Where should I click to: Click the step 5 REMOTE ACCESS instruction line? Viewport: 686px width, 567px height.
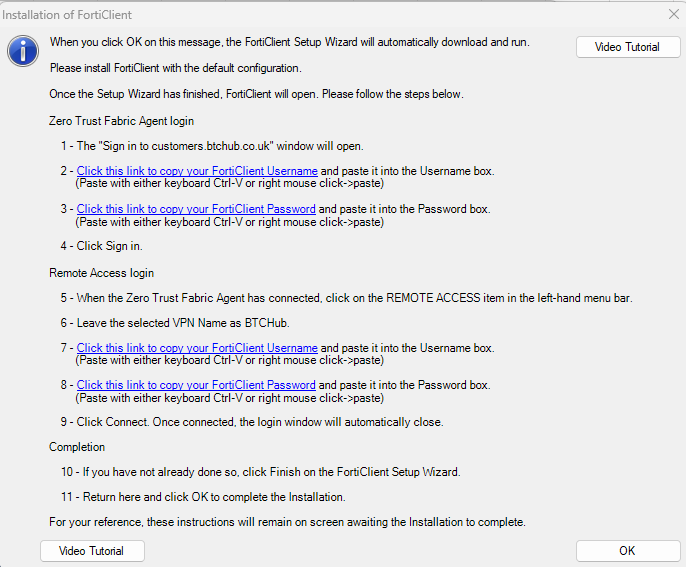pyautogui.click(x=346, y=298)
